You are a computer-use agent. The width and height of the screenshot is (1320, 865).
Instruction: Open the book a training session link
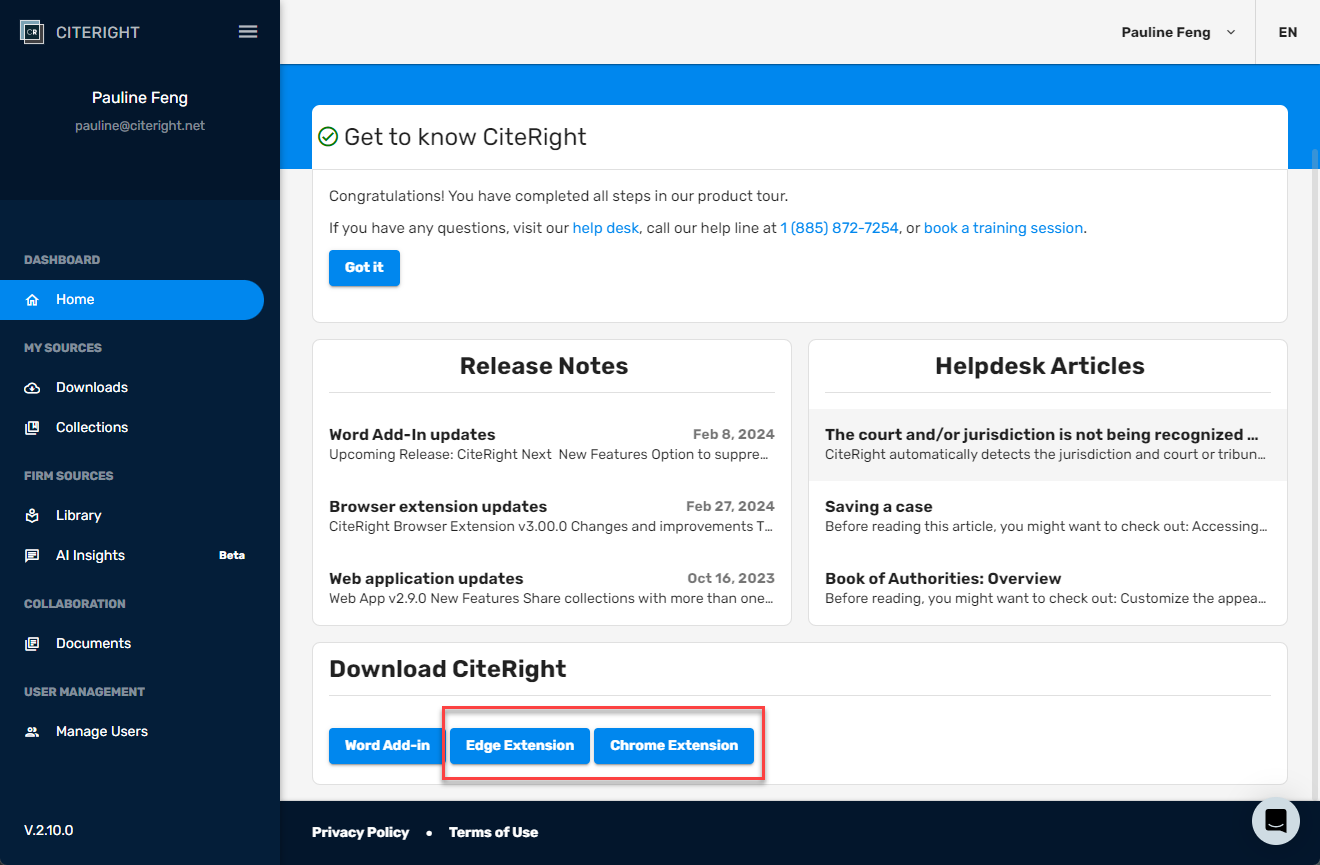1003,228
